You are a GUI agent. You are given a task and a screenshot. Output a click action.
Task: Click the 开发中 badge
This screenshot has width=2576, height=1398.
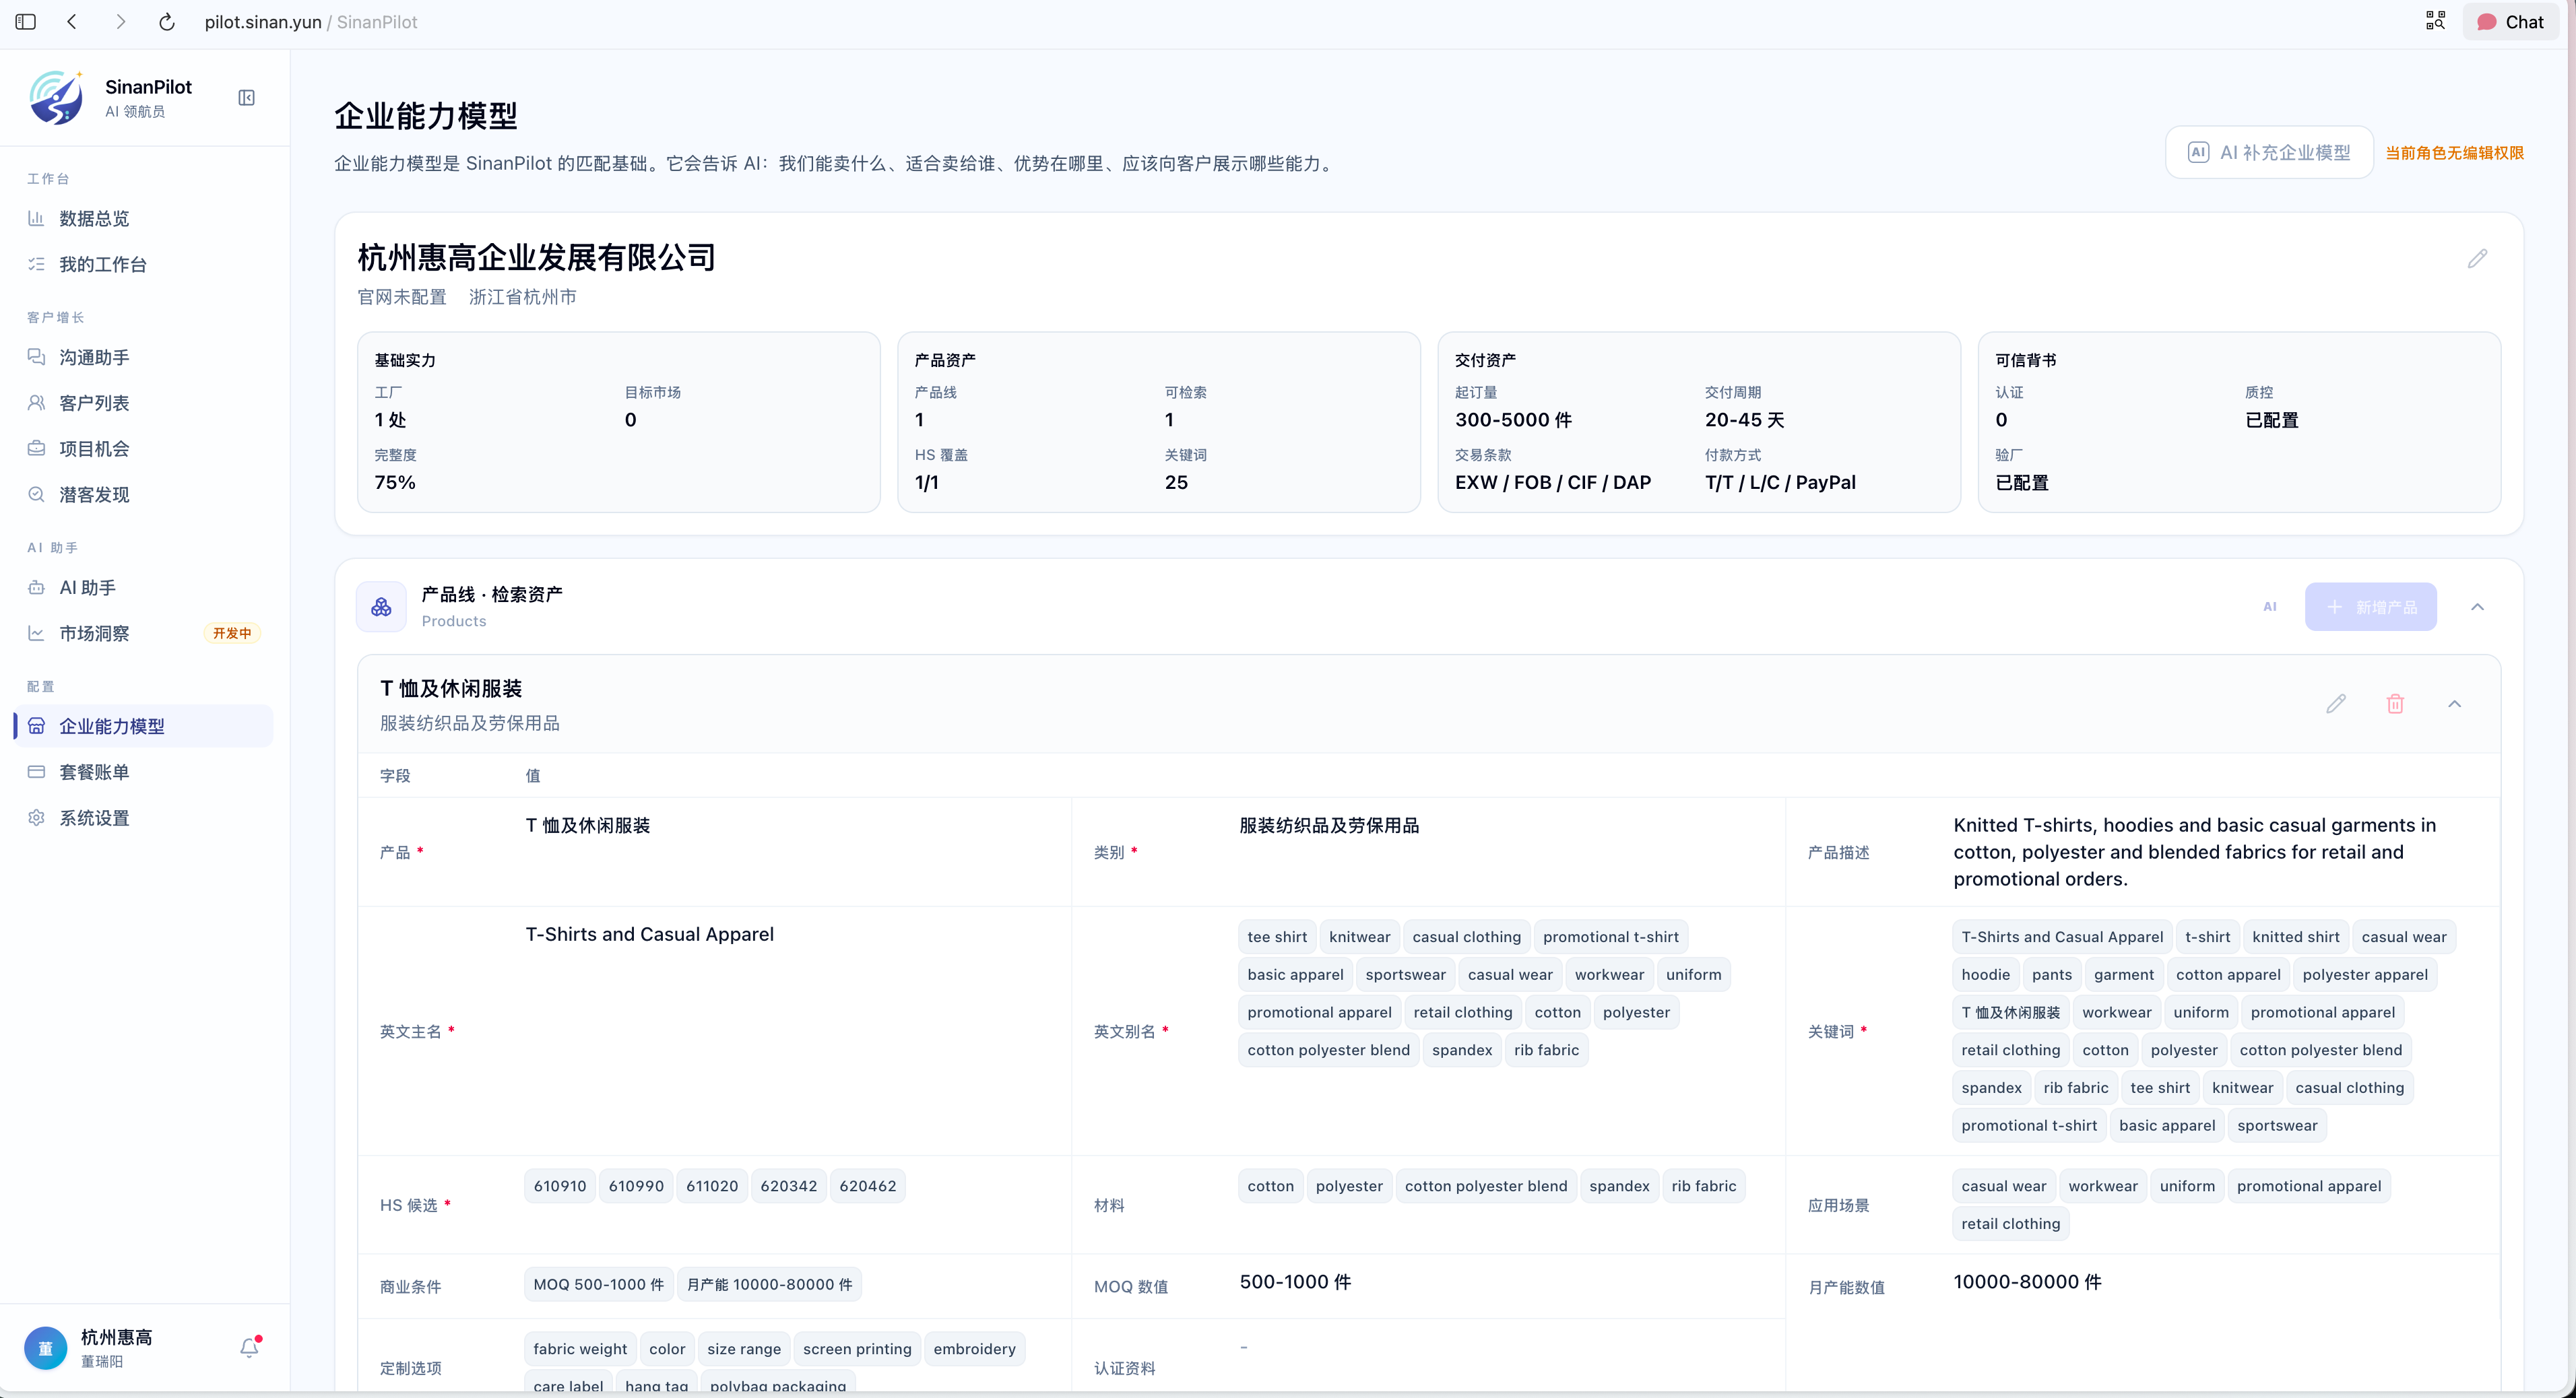click(x=232, y=634)
